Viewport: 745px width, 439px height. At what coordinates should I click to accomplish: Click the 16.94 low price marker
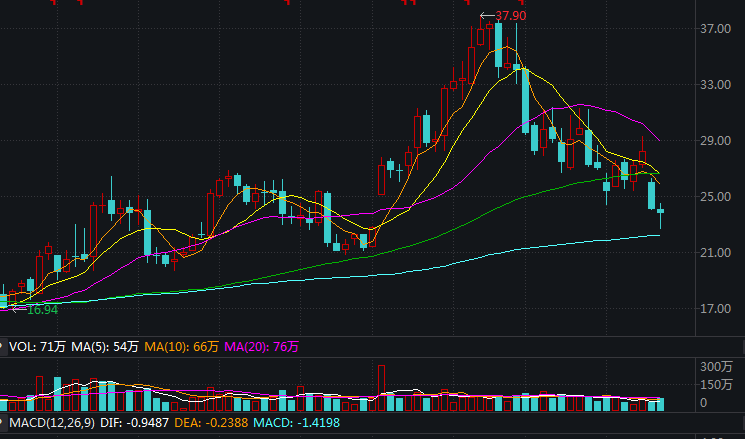click(x=41, y=310)
